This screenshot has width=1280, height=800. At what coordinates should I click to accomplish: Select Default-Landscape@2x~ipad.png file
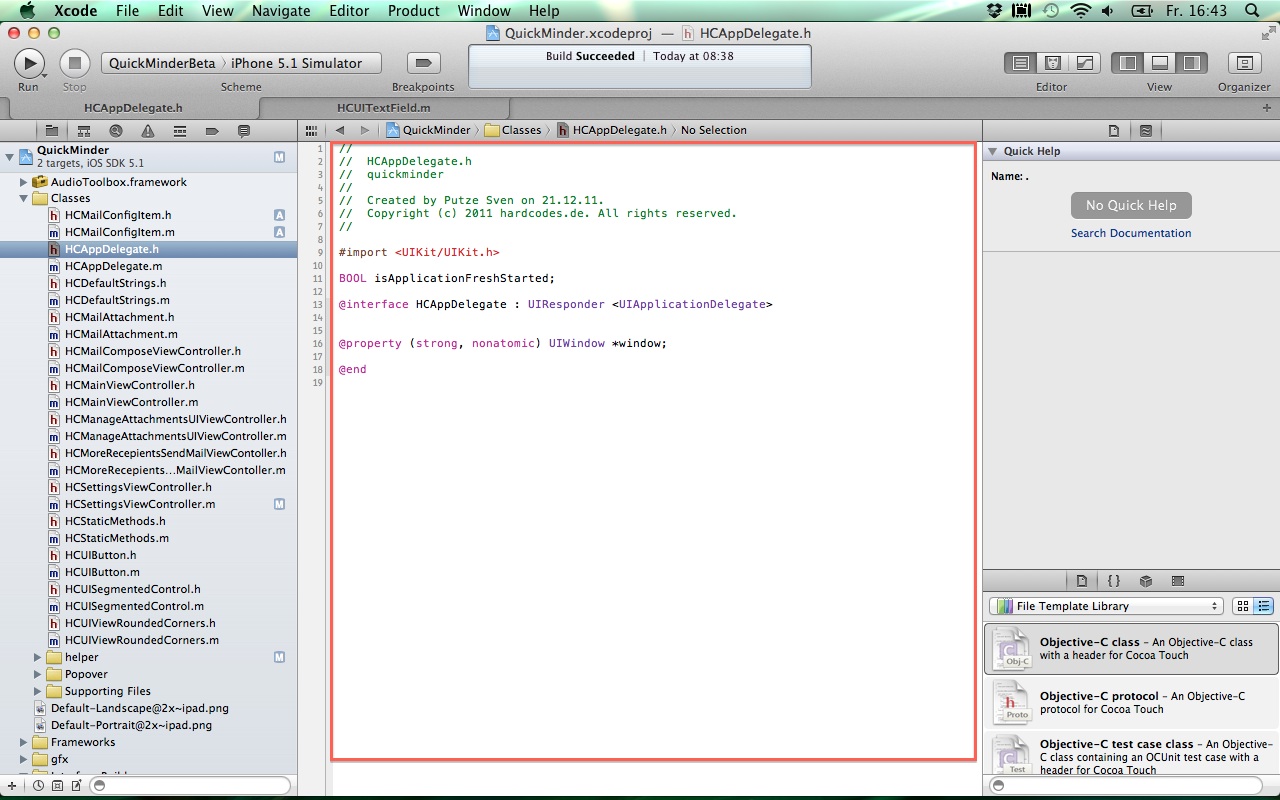(139, 708)
